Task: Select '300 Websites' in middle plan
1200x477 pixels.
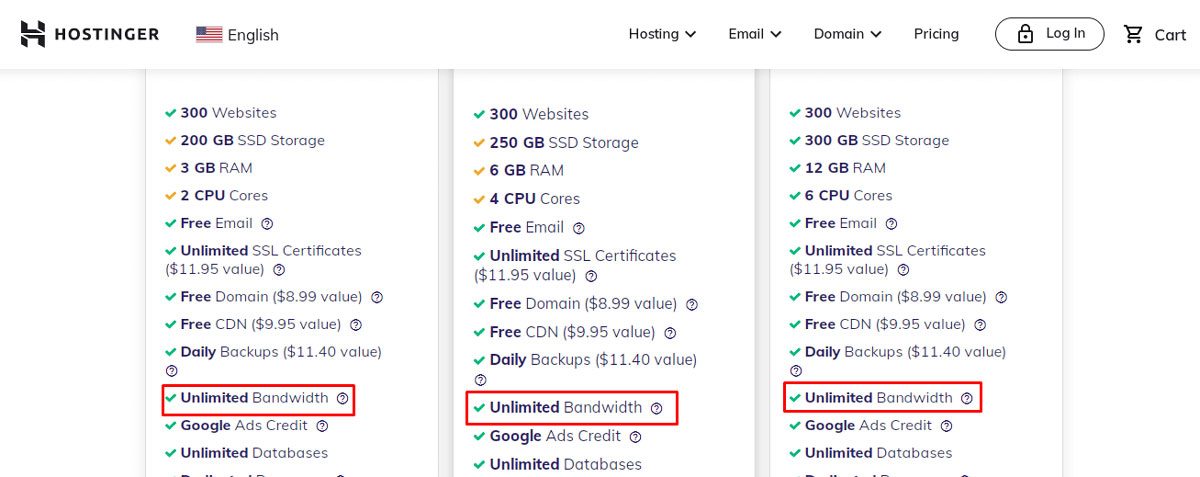Action: (539, 115)
